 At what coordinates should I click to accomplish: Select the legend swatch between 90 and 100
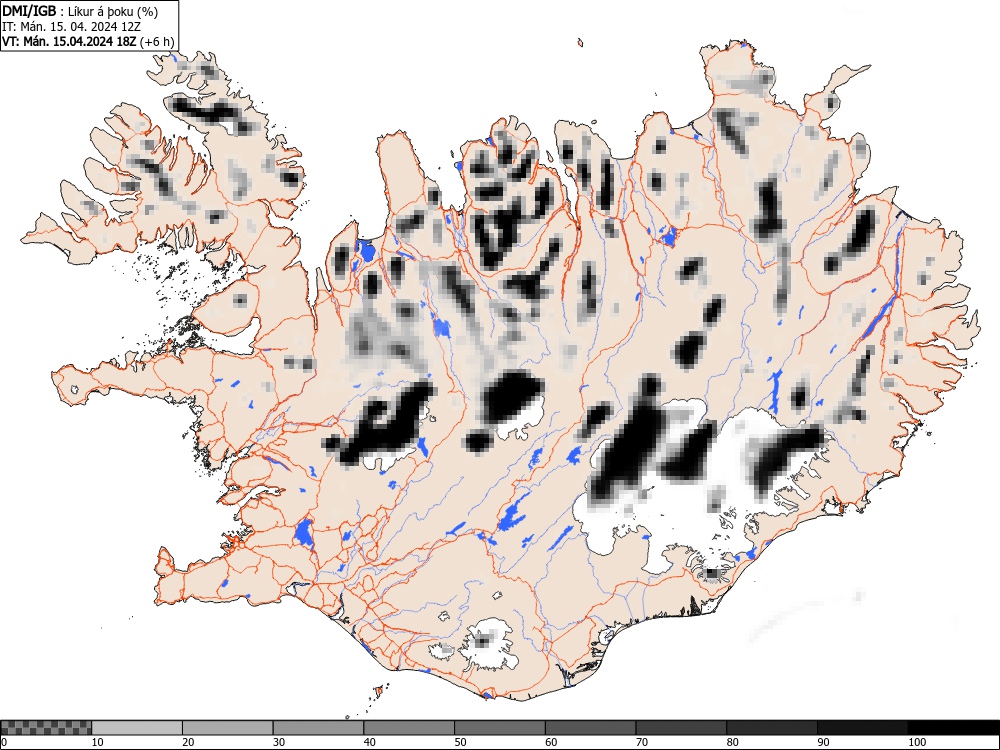862,728
